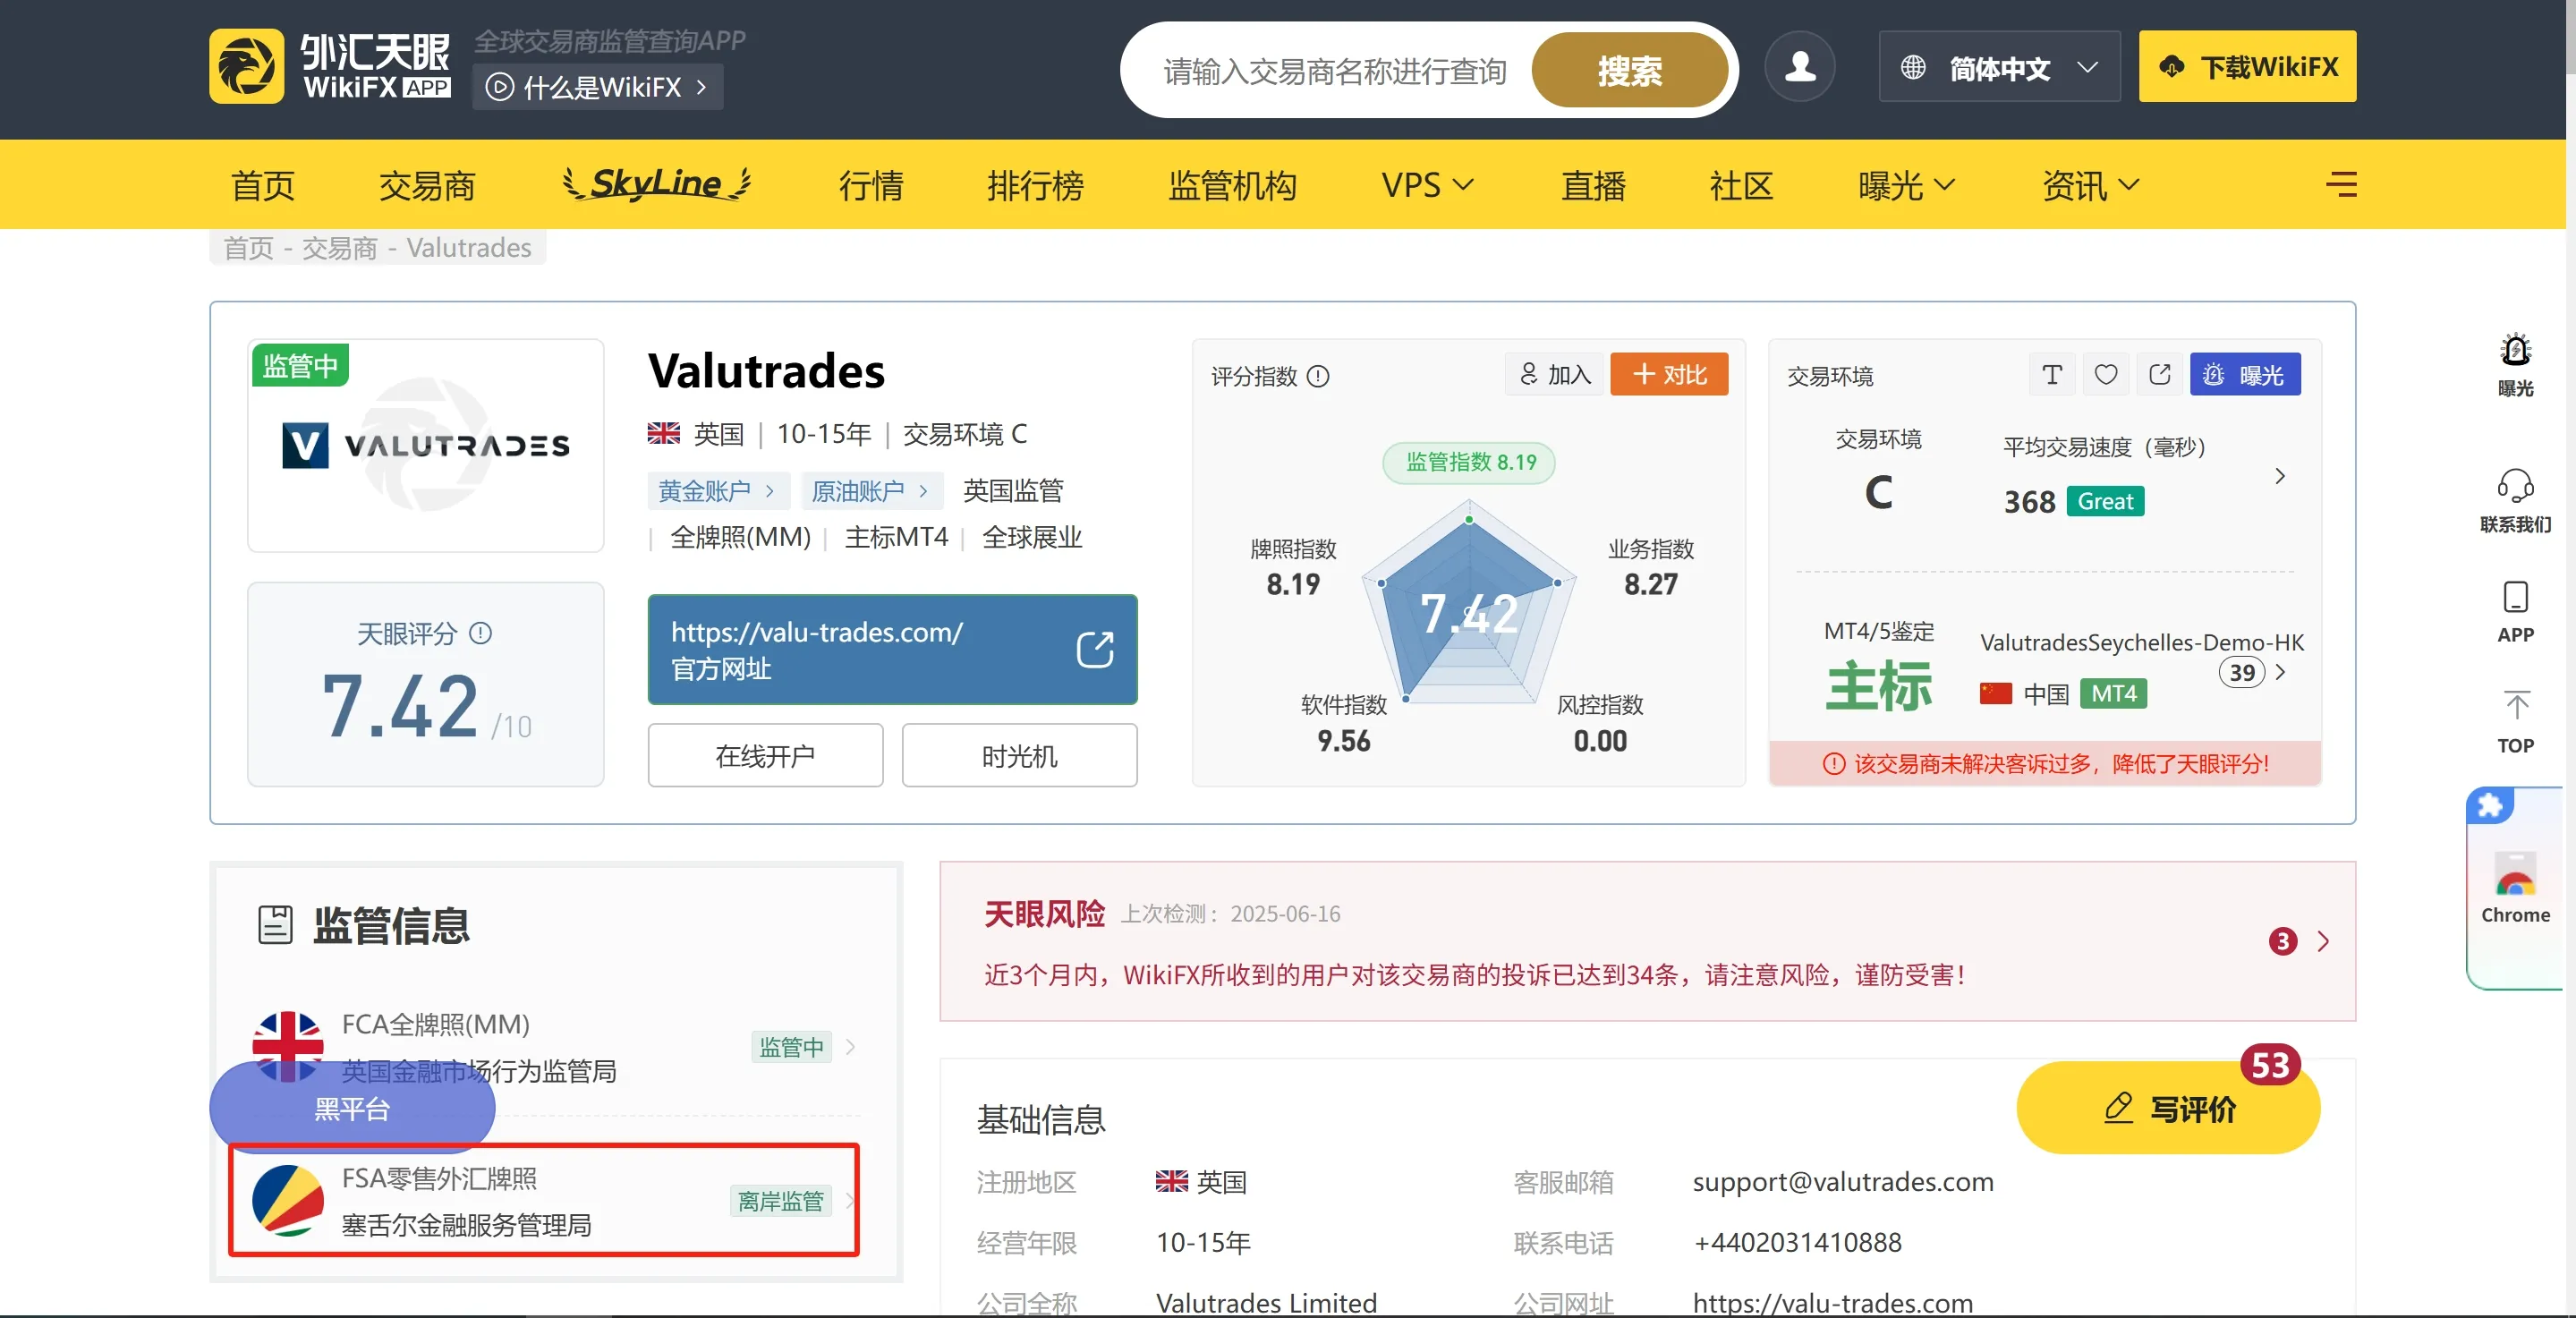Viewport: 2576px width, 1318px height.
Task: Click the Seychelles flag icon for FSA license
Action: (288, 1200)
